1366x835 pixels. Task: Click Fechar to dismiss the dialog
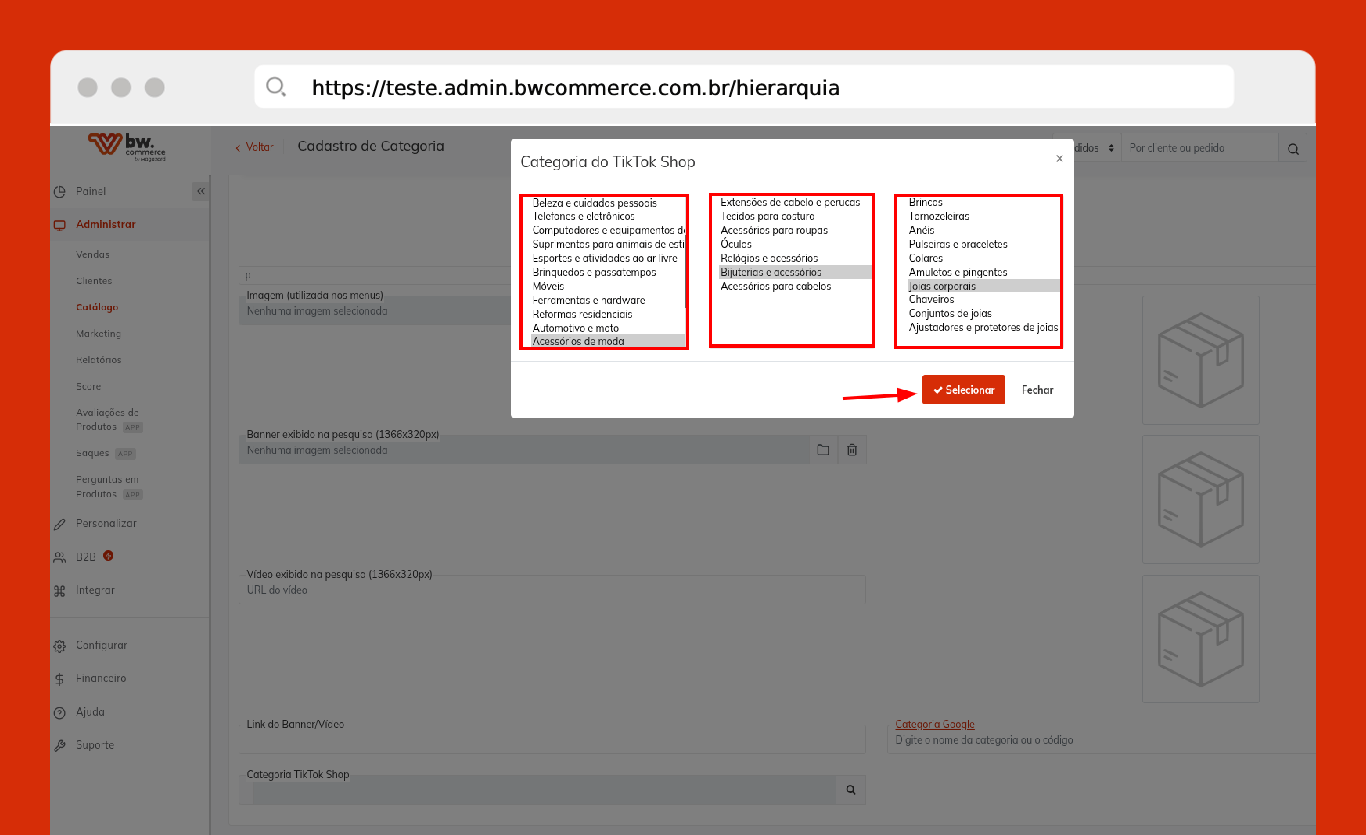pyautogui.click(x=1037, y=390)
